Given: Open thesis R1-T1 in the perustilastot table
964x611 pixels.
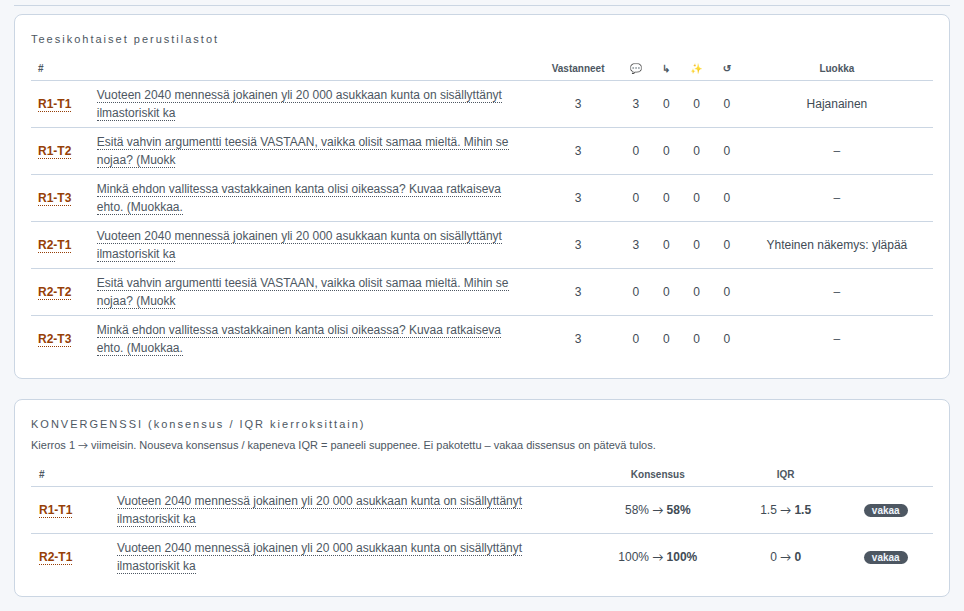Looking at the screenshot, I should [x=55, y=104].
